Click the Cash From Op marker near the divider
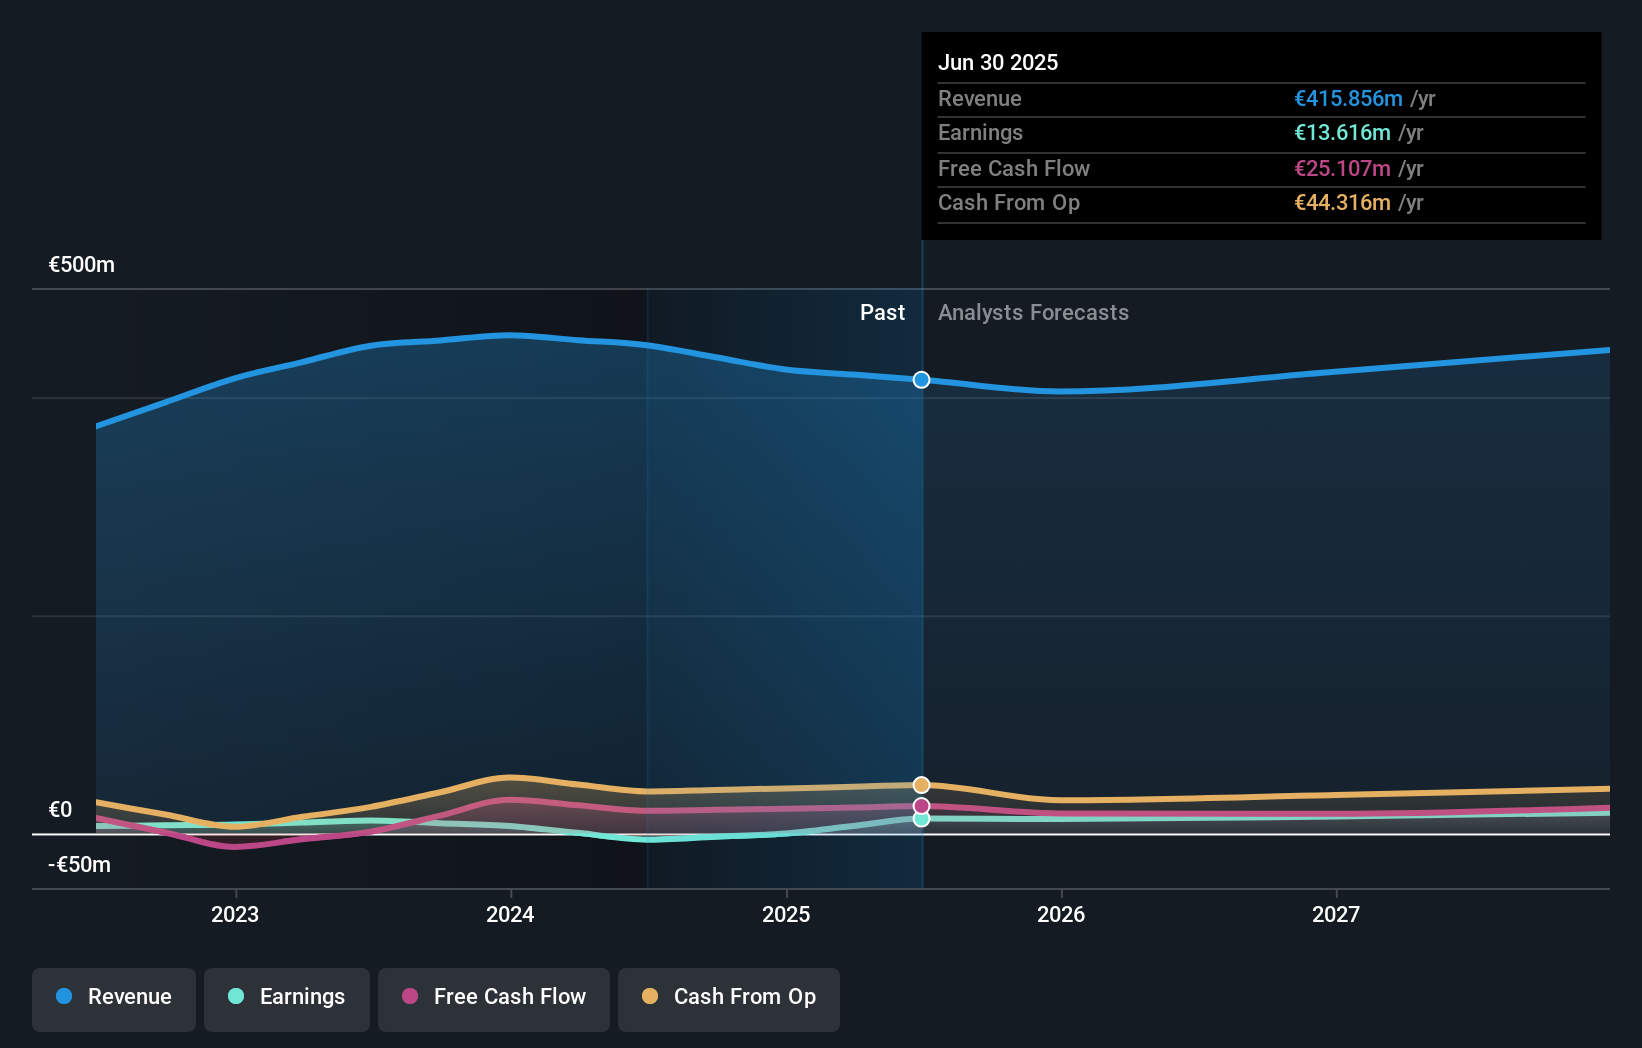The width and height of the screenshot is (1642, 1048). (920, 784)
